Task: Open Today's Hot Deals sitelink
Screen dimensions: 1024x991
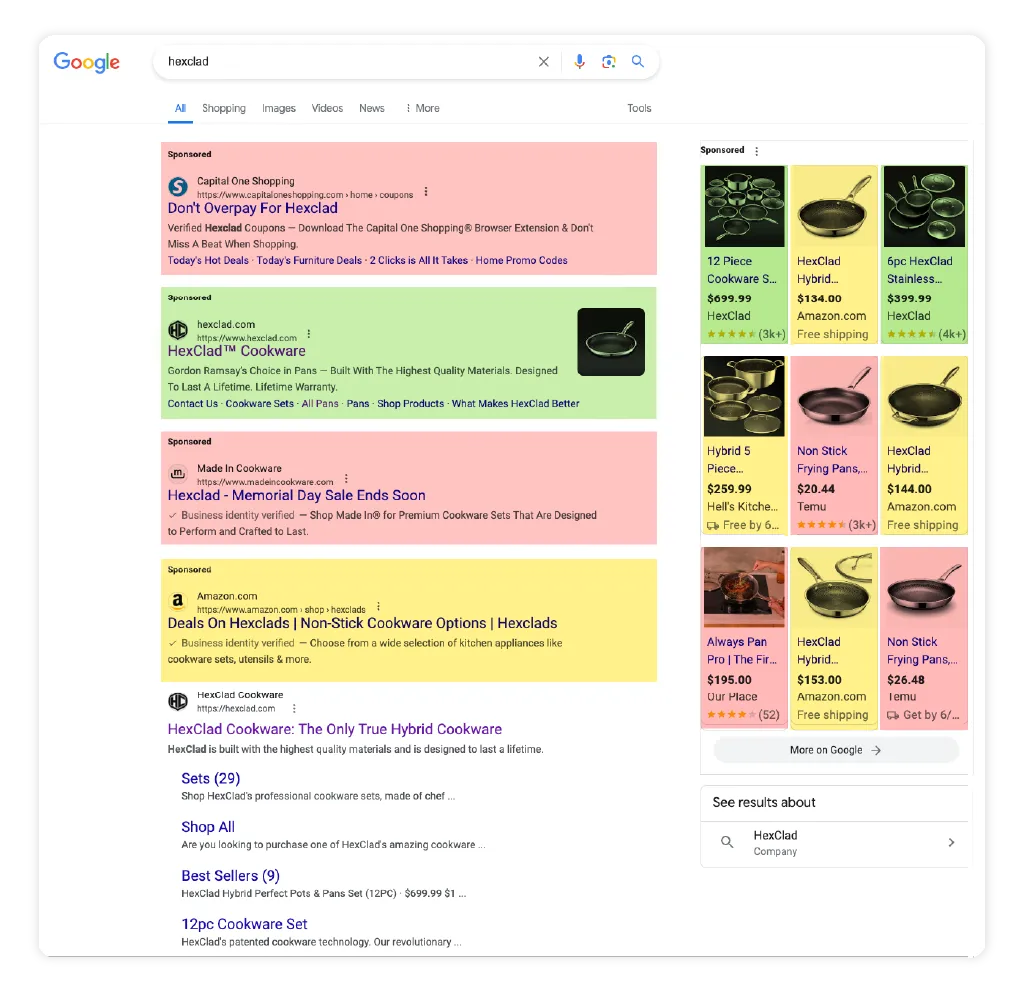Action: point(208,261)
